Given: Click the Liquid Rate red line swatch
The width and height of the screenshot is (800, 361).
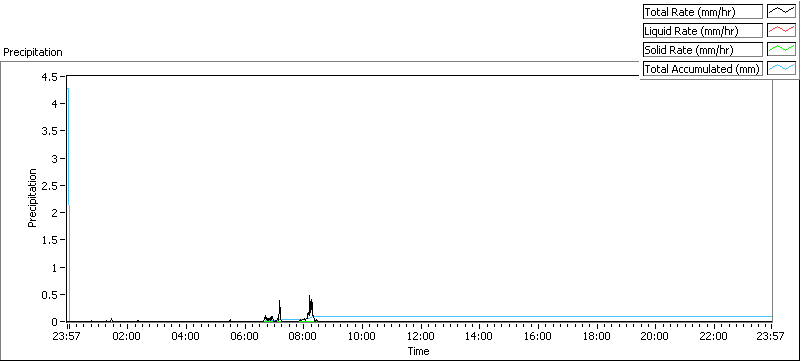Looking at the screenshot, I should pos(781,31).
